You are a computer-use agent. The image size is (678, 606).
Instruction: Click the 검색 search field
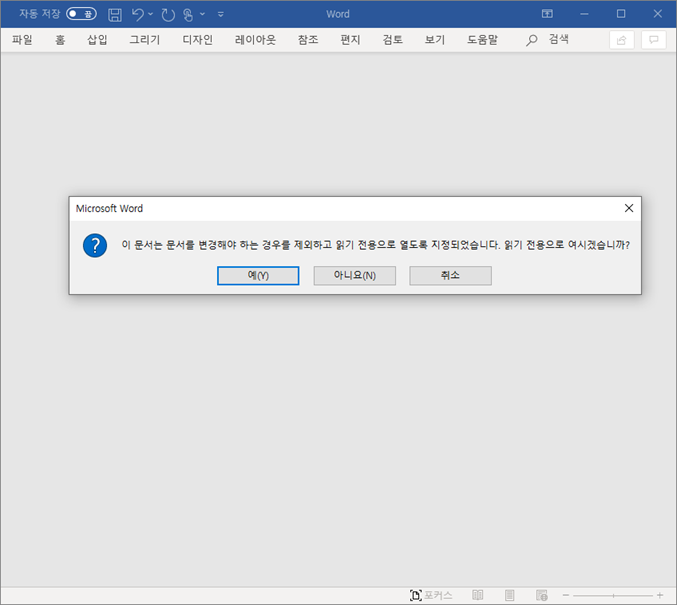559,39
